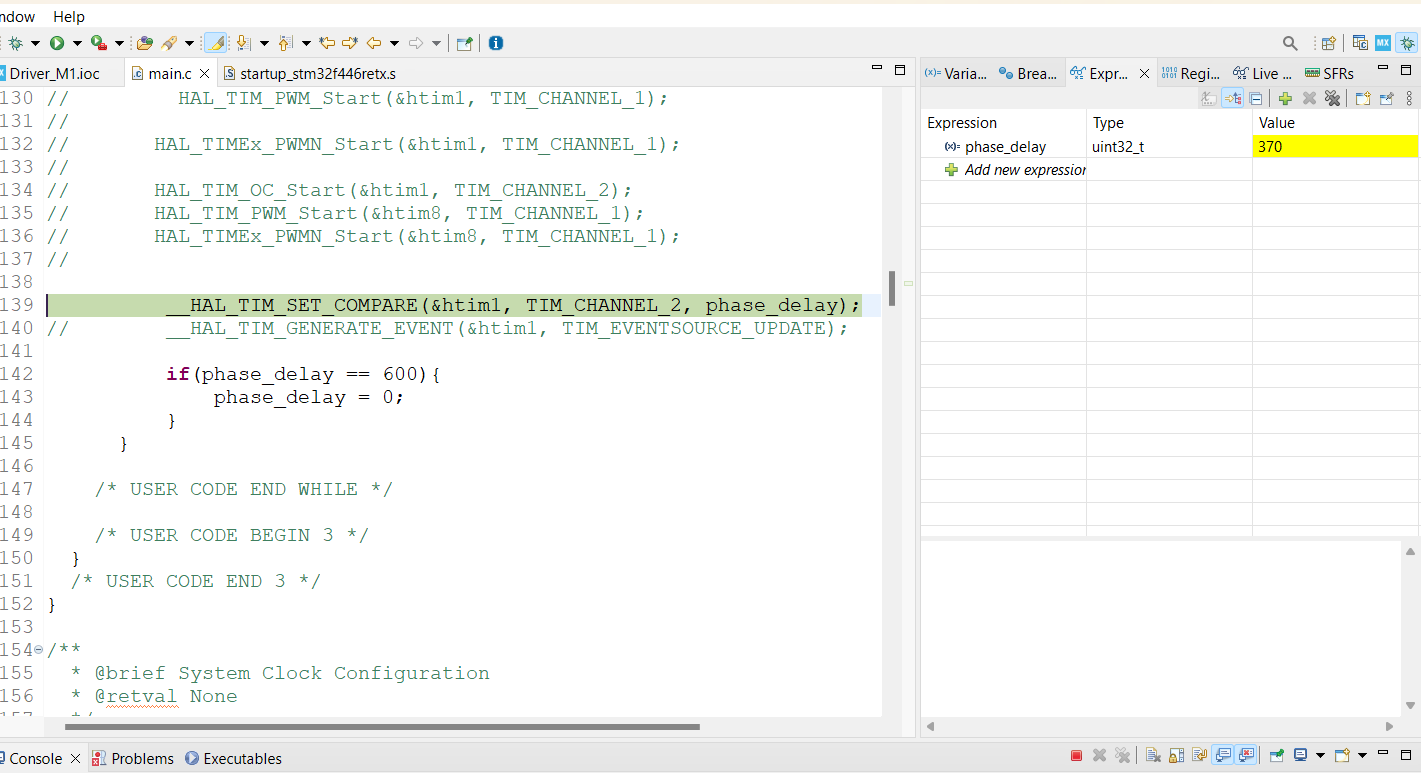Open the Help menu

[x=69, y=17]
